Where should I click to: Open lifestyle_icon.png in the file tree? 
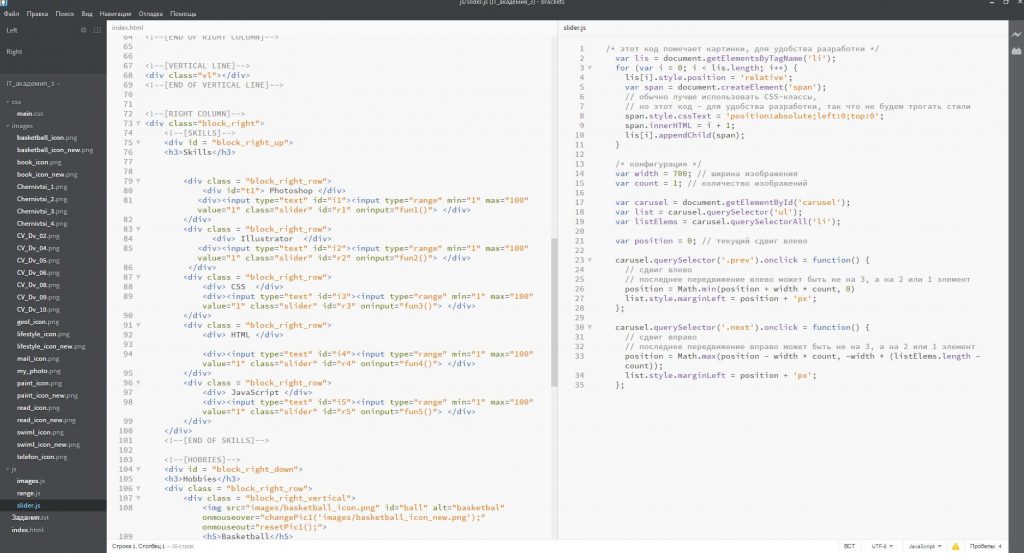point(42,334)
